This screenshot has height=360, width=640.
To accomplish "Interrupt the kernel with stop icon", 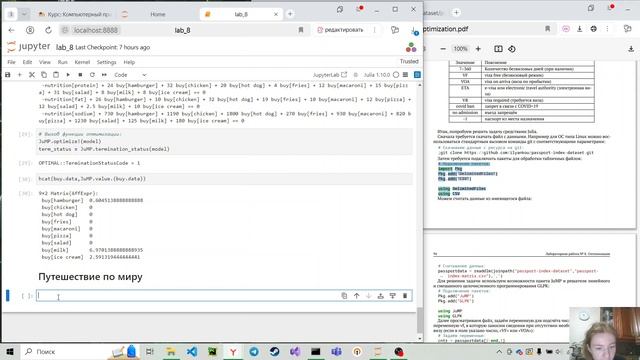I will [x=80, y=75].
